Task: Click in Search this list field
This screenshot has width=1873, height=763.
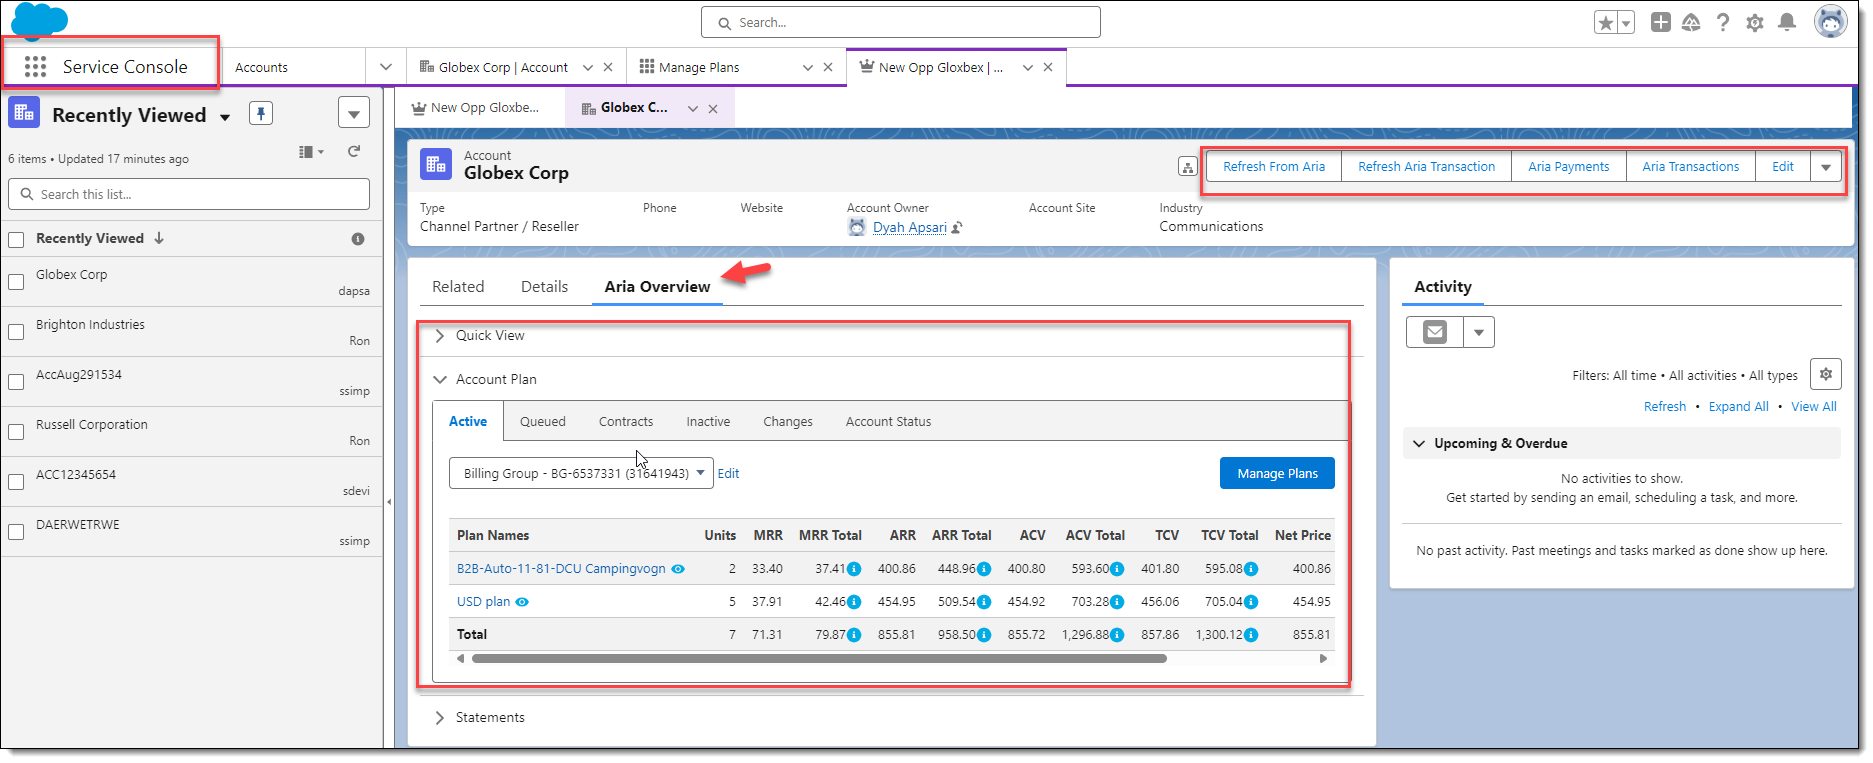Action: (189, 194)
